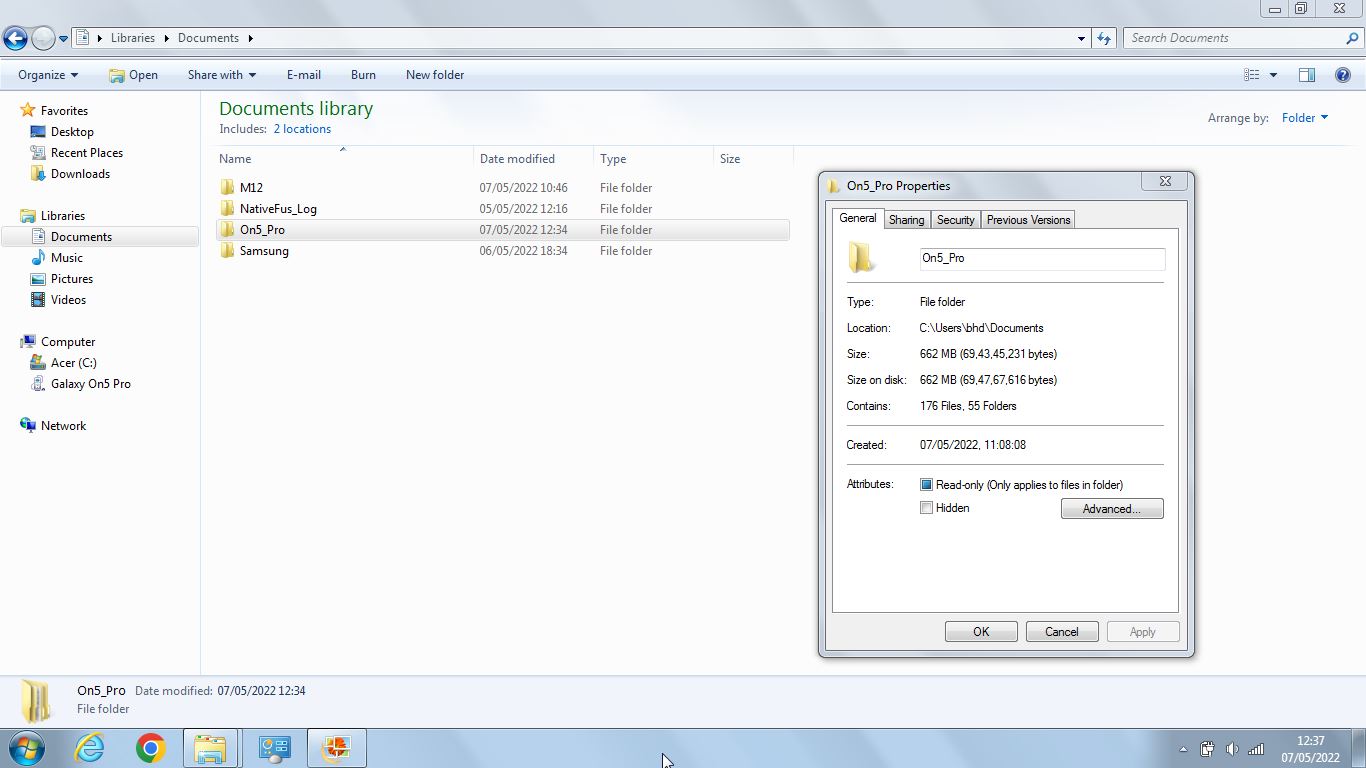Click Cancel in Properties dialog
Image resolution: width=1366 pixels, height=768 pixels.
tap(1062, 632)
